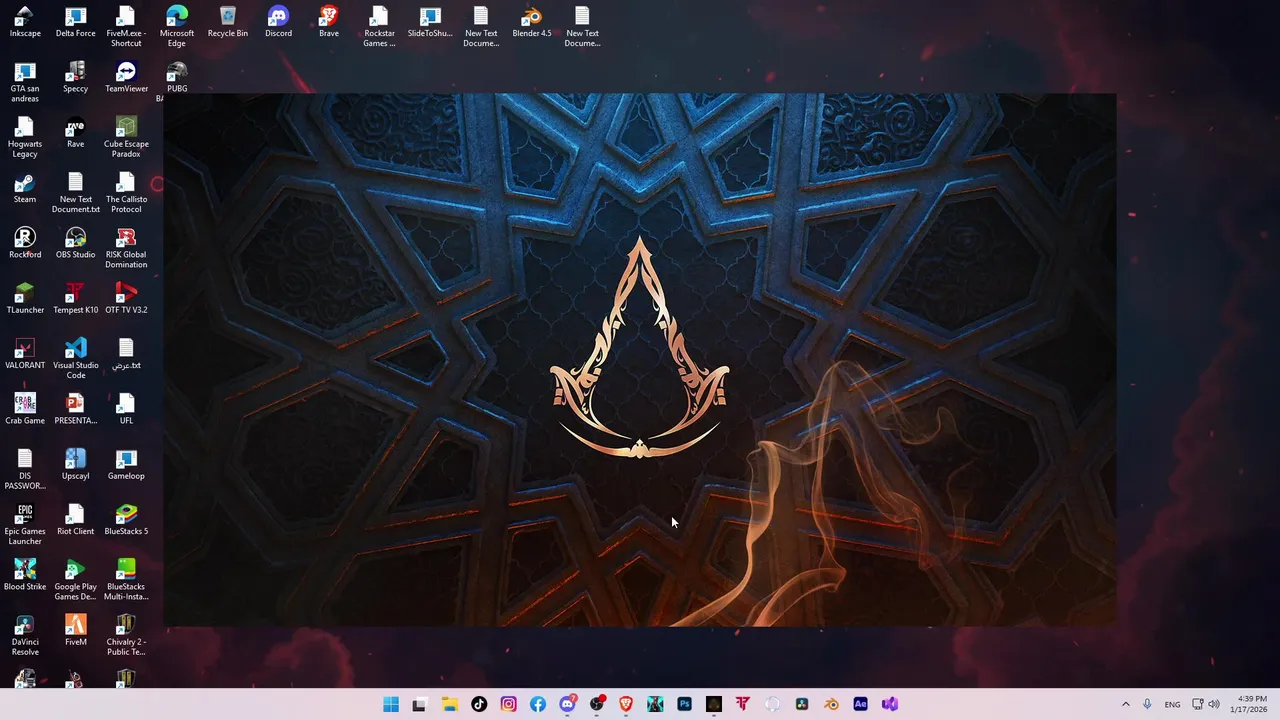The height and width of the screenshot is (720, 1280).
Task: Launch Photoshop from the taskbar
Action: click(684, 704)
